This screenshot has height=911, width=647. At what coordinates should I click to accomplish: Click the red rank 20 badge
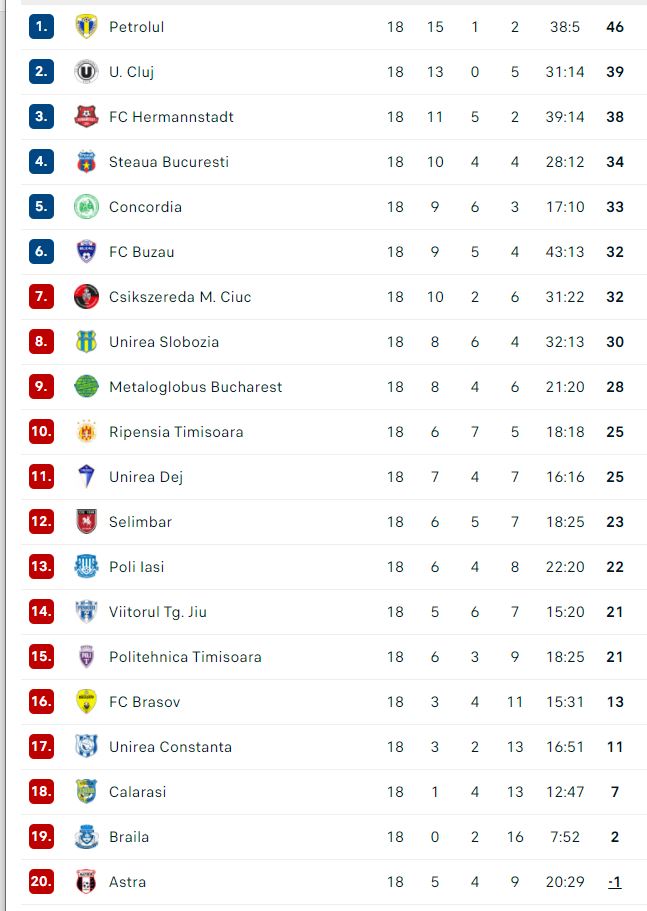pos(41,882)
